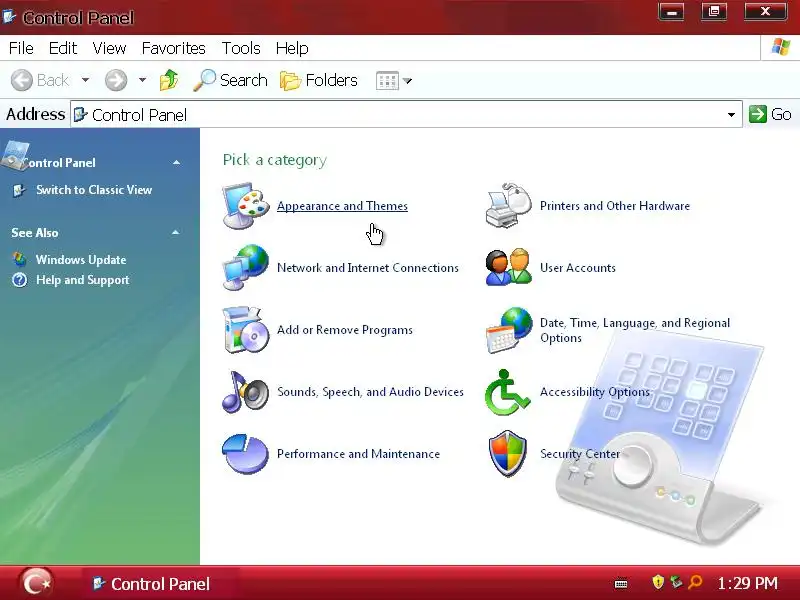Open Printers and Other Hardware link
This screenshot has height=600, width=800.
click(x=615, y=206)
